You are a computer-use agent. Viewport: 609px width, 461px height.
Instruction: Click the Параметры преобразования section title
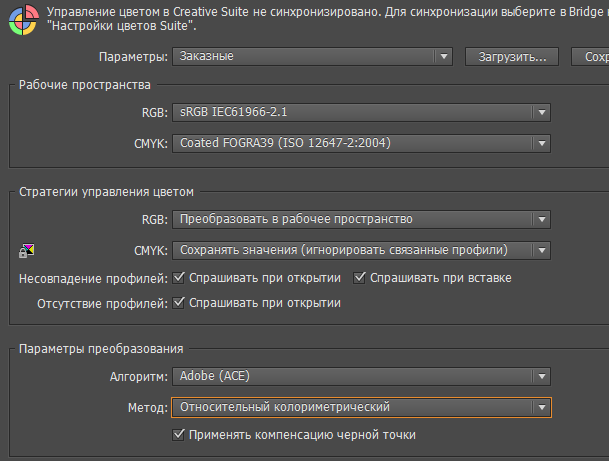point(101,349)
